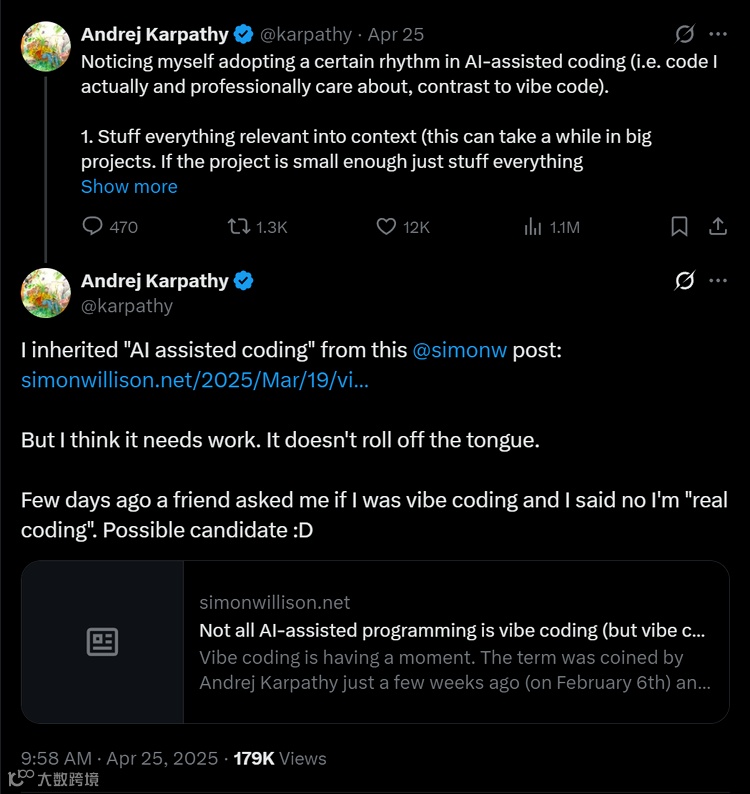Share the top tweet
This screenshot has height=794, width=750.
[x=717, y=227]
